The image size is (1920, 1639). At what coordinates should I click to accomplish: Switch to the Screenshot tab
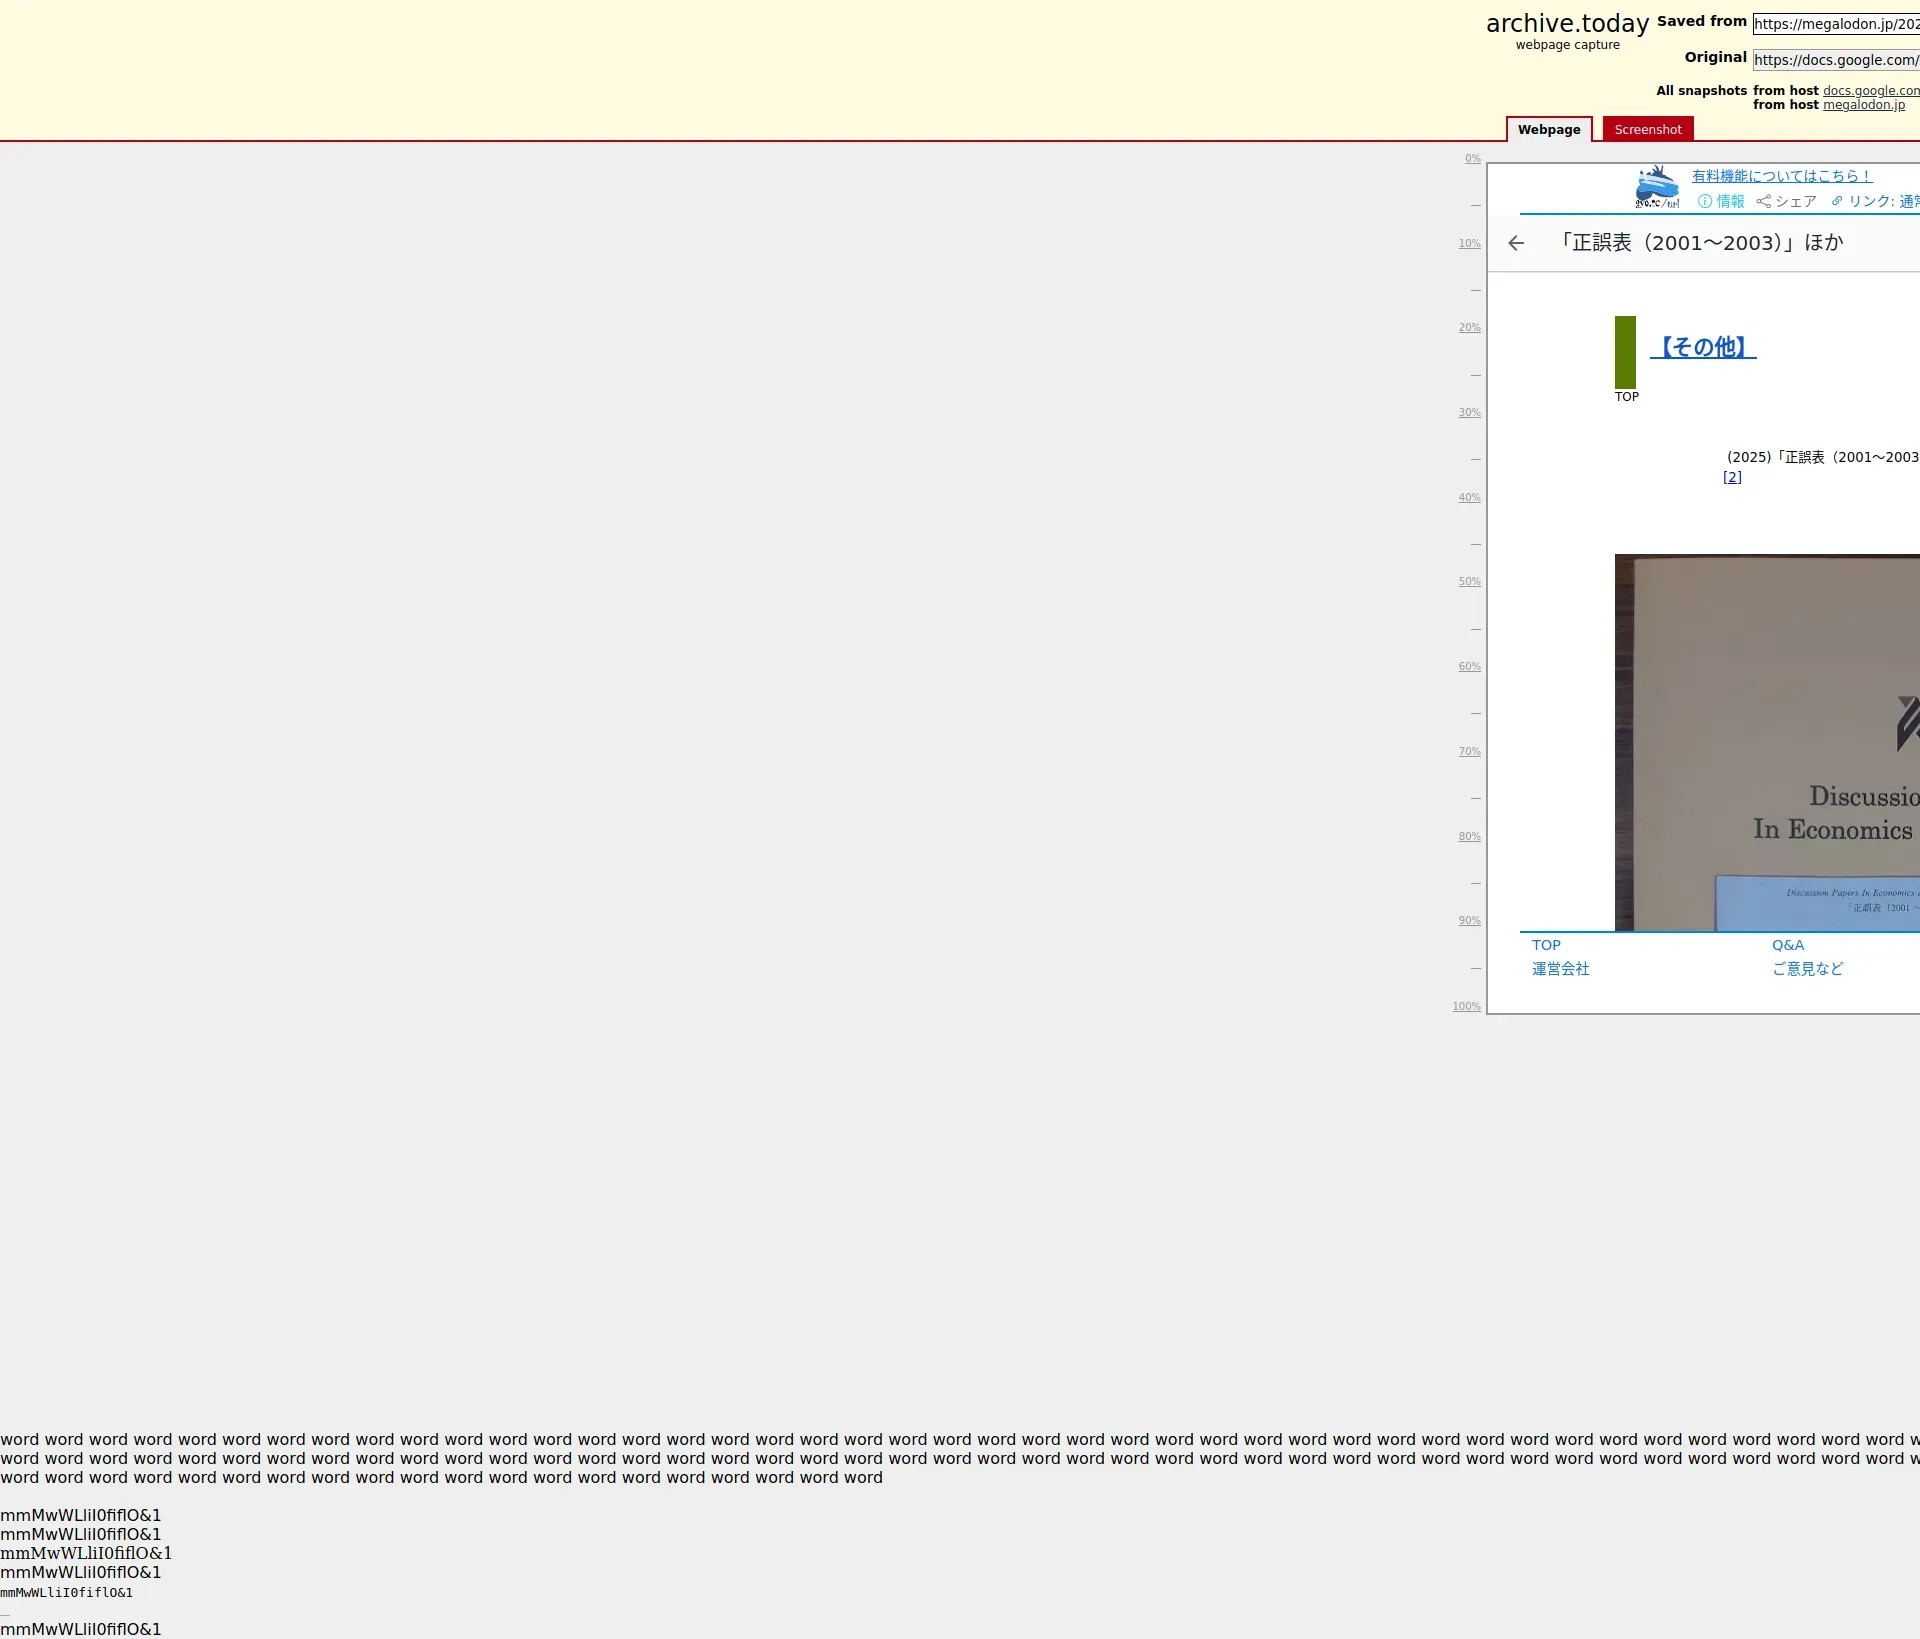(x=1647, y=129)
